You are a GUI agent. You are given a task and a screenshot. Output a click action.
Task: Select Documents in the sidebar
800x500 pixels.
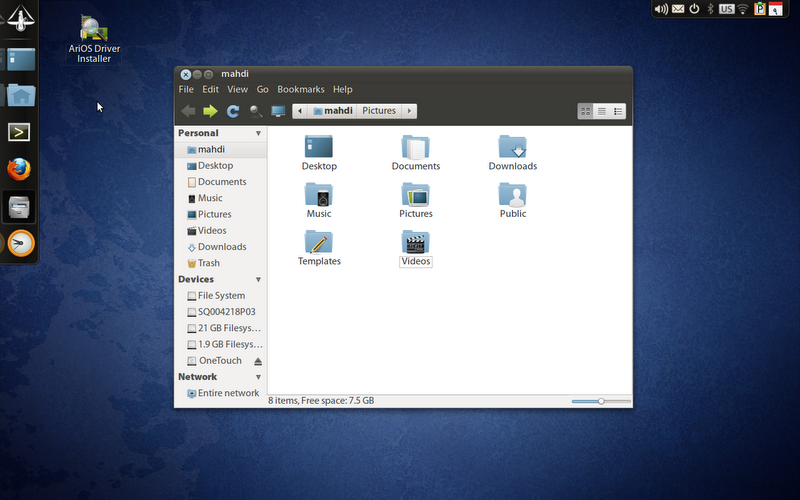point(220,182)
